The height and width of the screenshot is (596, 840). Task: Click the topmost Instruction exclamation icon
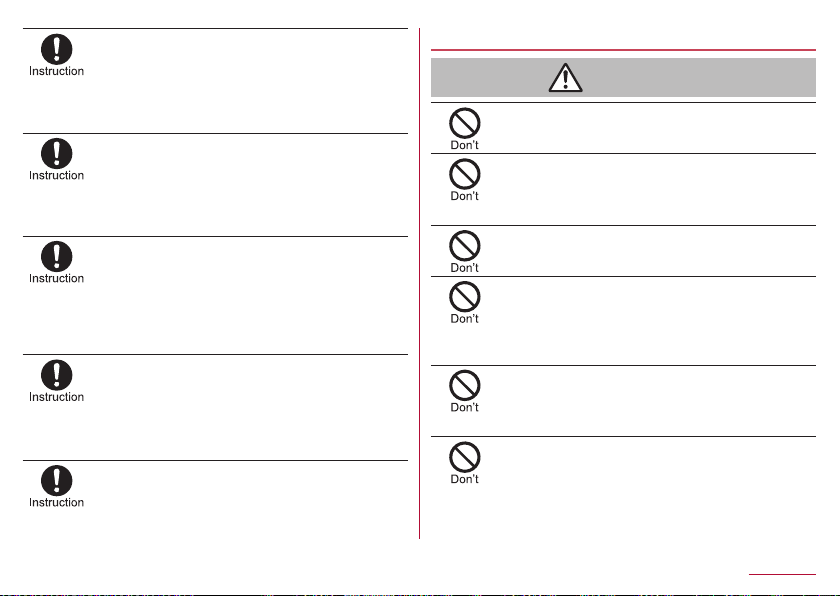click(57, 49)
